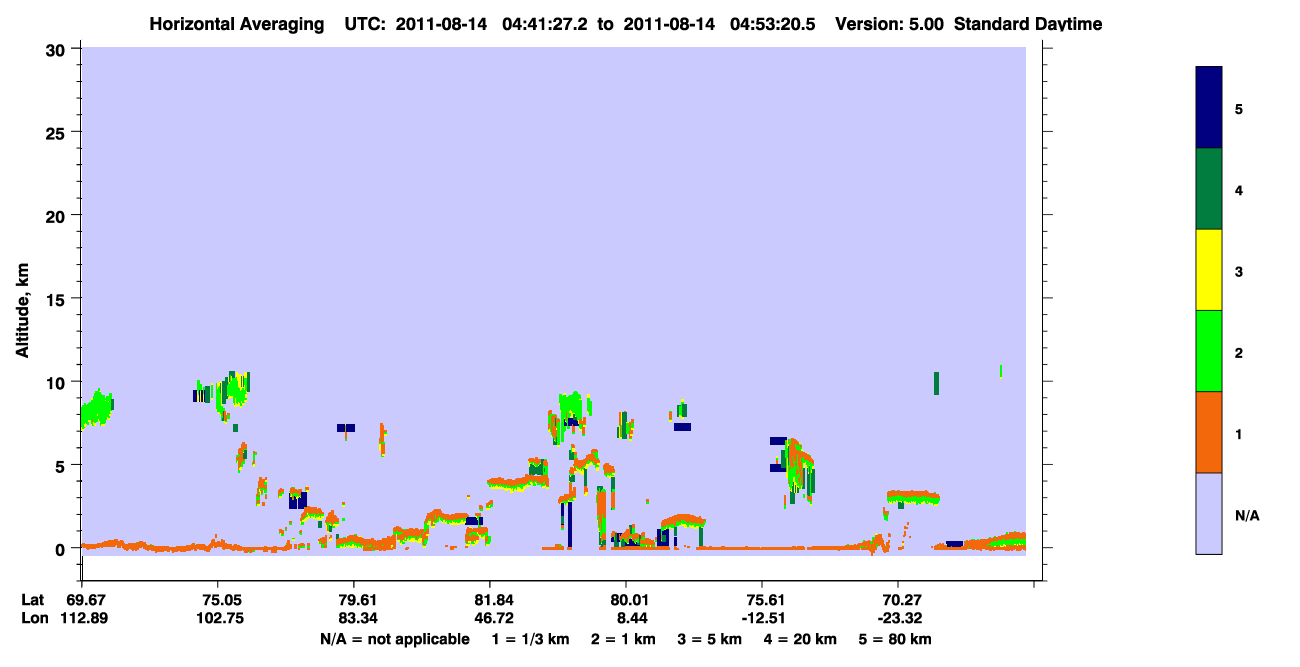Click the '2 = 1 km' legend note
1300x667 pixels.
623,639
